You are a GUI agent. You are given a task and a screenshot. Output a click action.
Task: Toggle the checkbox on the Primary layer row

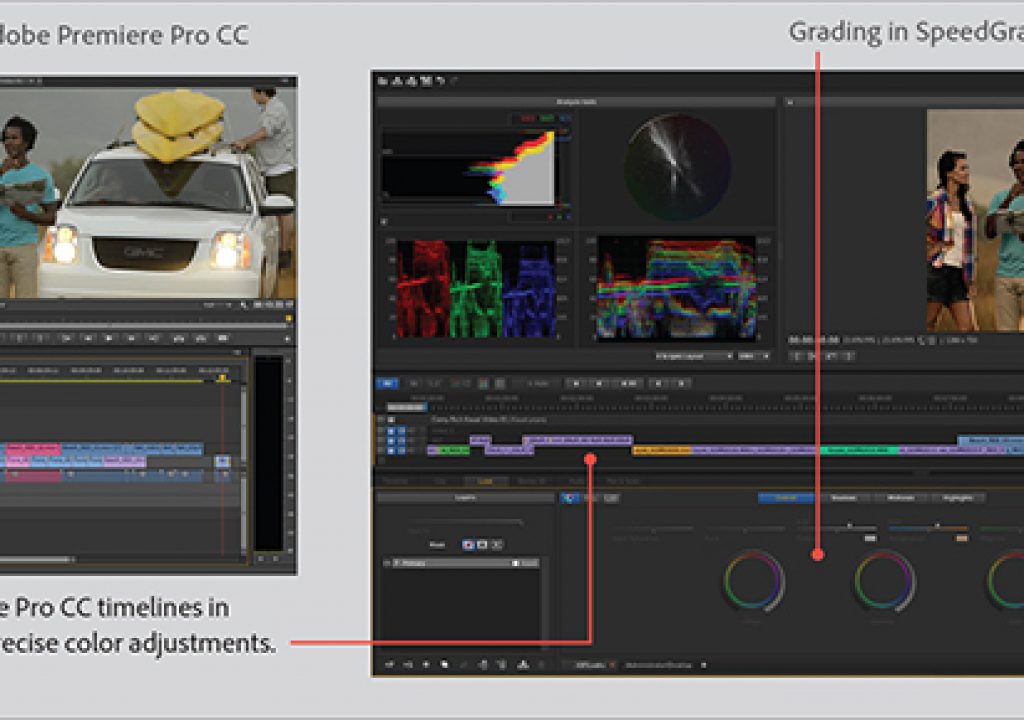pos(516,563)
